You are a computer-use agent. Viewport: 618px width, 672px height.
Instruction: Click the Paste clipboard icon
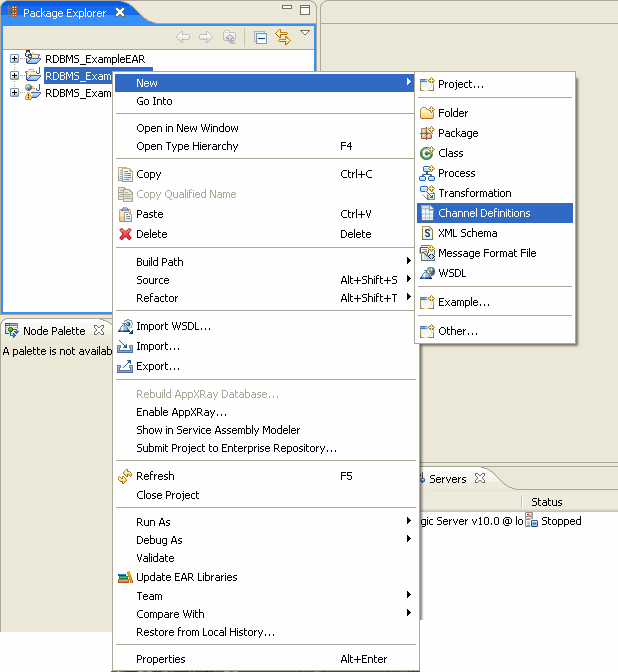125,214
